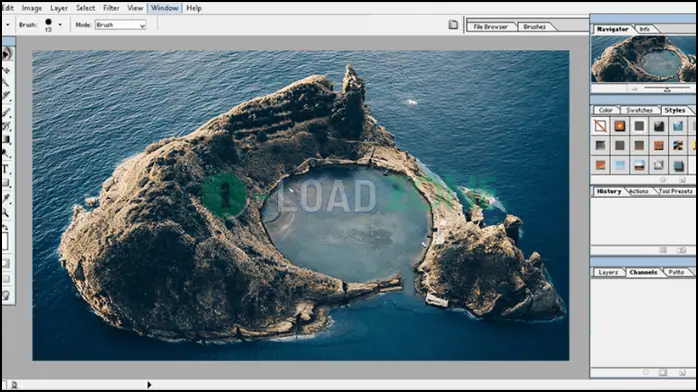698x392 pixels.
Task: Create new channel in Channels panel
Action: pos(682,372)
